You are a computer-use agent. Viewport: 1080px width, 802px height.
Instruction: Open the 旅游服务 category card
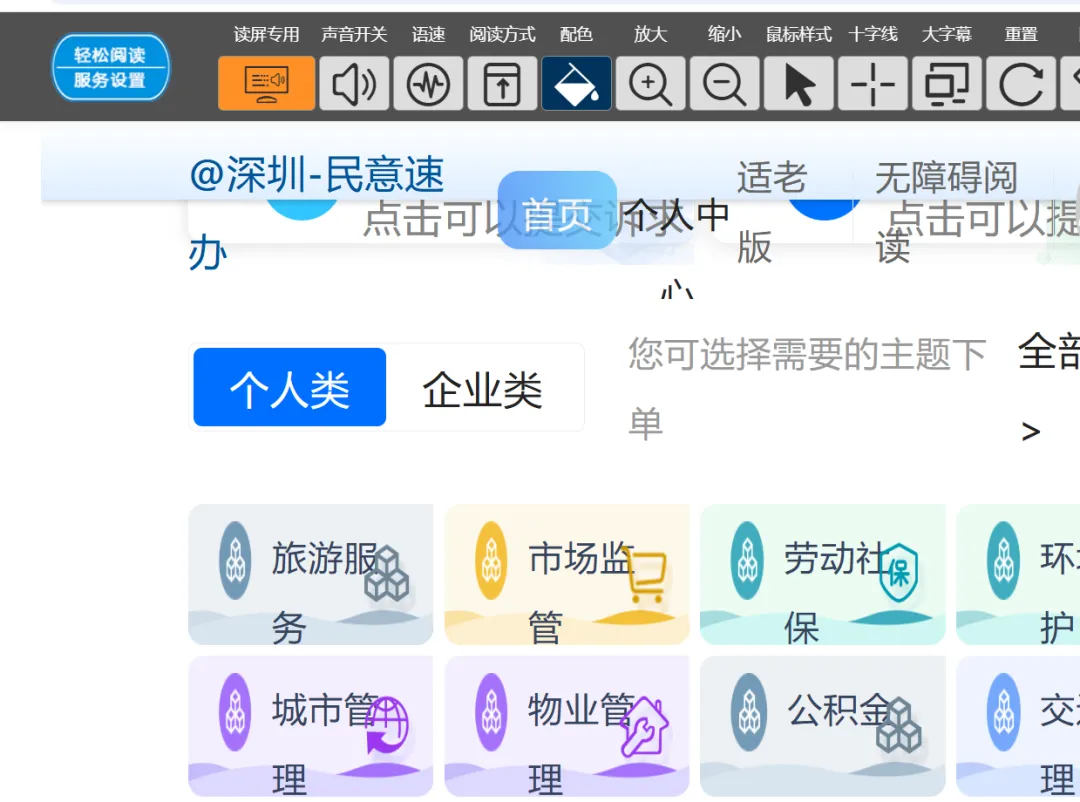[311, 575]
